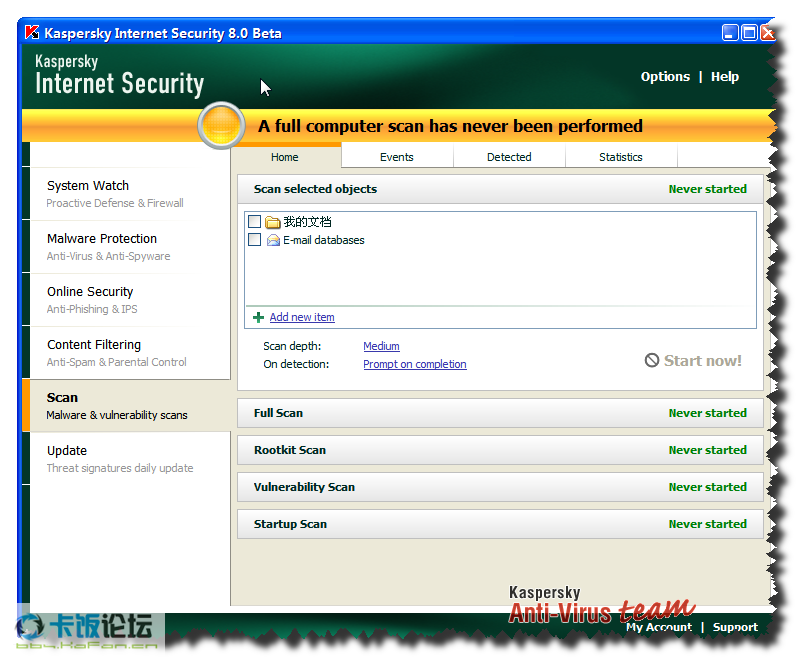Open My Account link at bottom
802x663 pixels.
coord(659,627)
